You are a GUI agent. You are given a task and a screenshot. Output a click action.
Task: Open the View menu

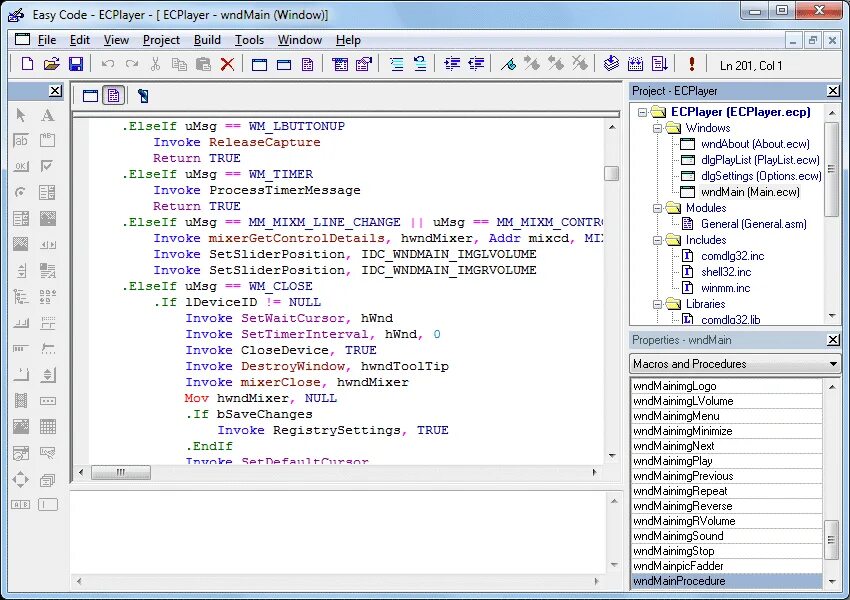point(116,40)
